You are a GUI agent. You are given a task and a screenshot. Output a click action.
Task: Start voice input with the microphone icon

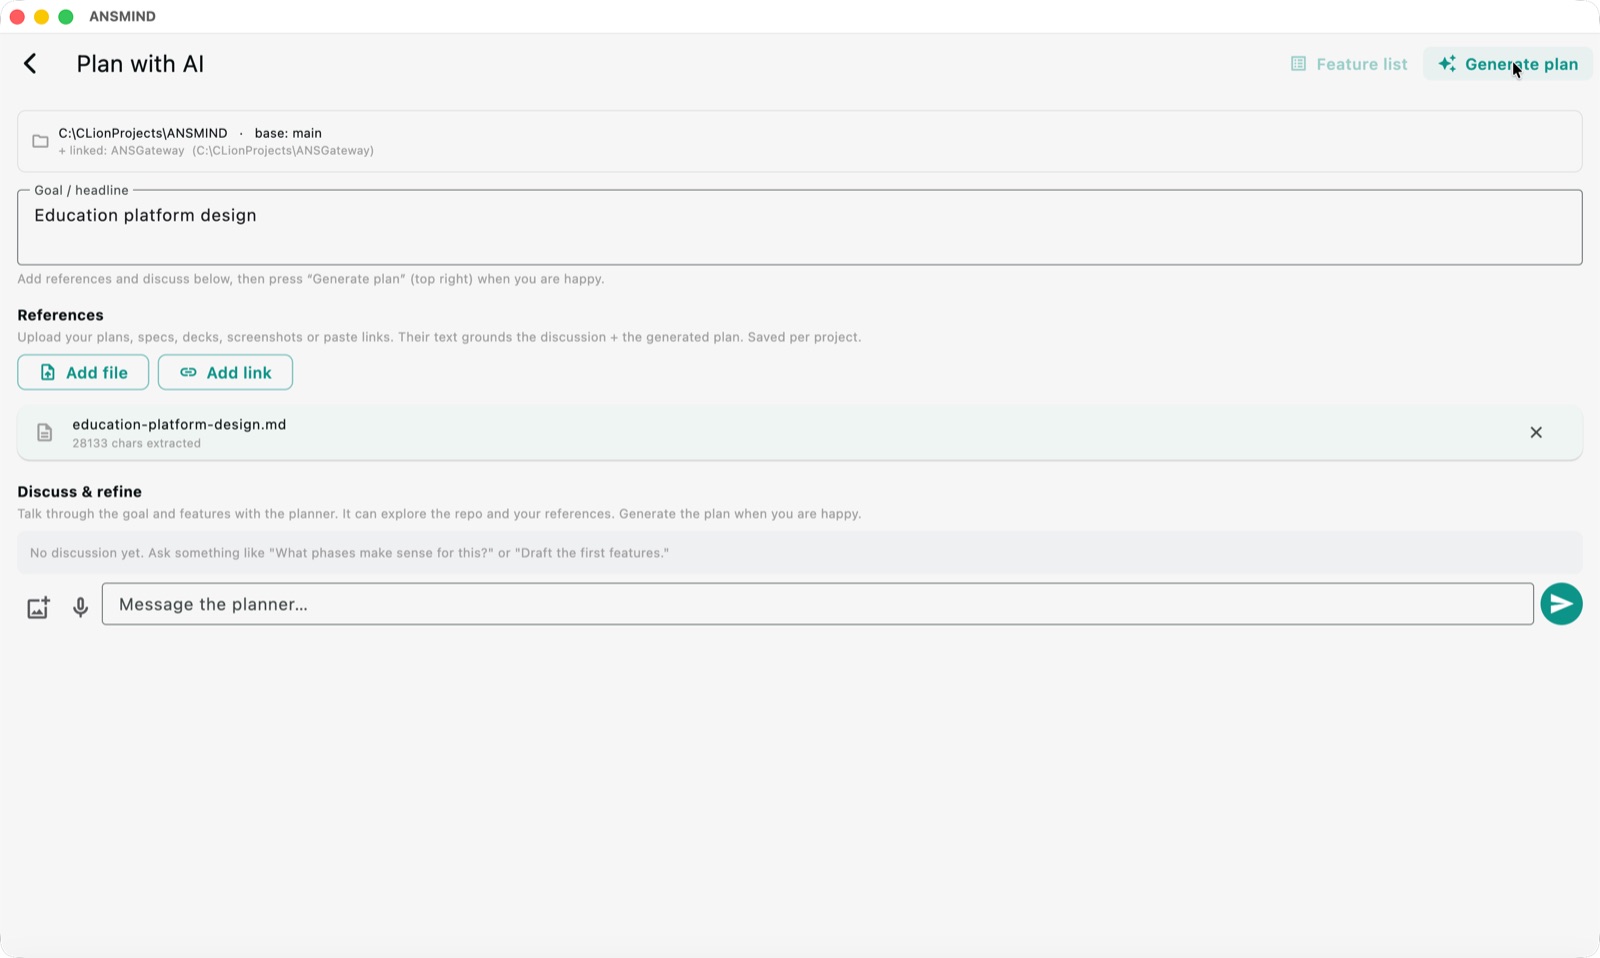click(81, 606)
